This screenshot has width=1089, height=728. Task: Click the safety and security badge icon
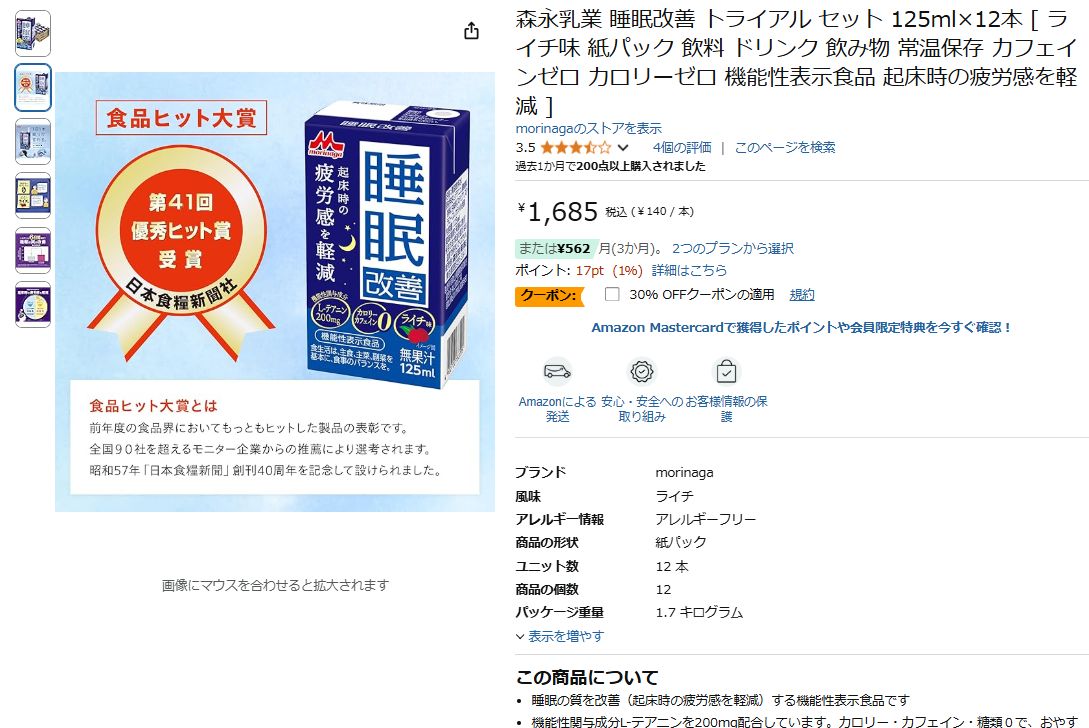(x=642, y=372)
